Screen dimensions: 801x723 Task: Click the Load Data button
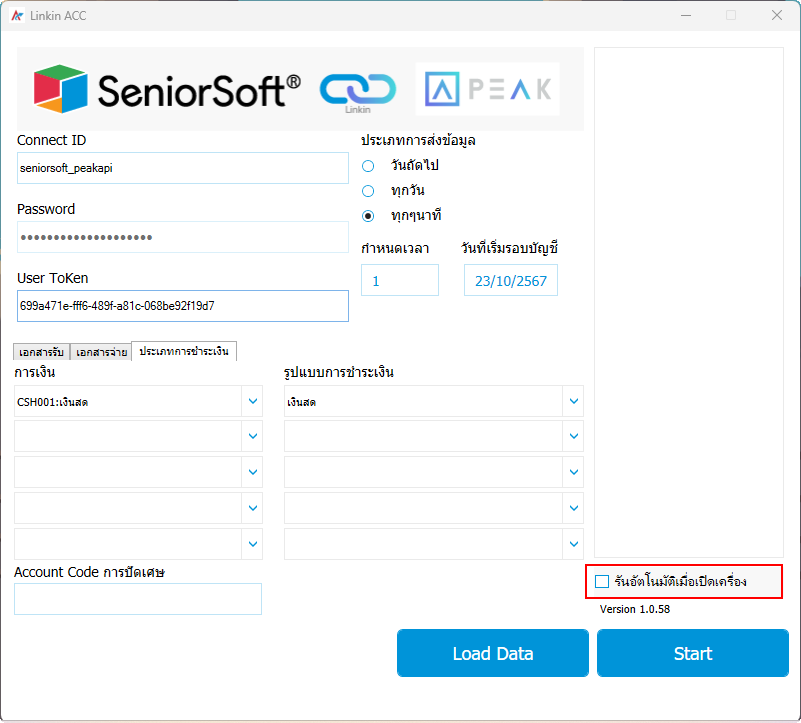click(492, 653)
